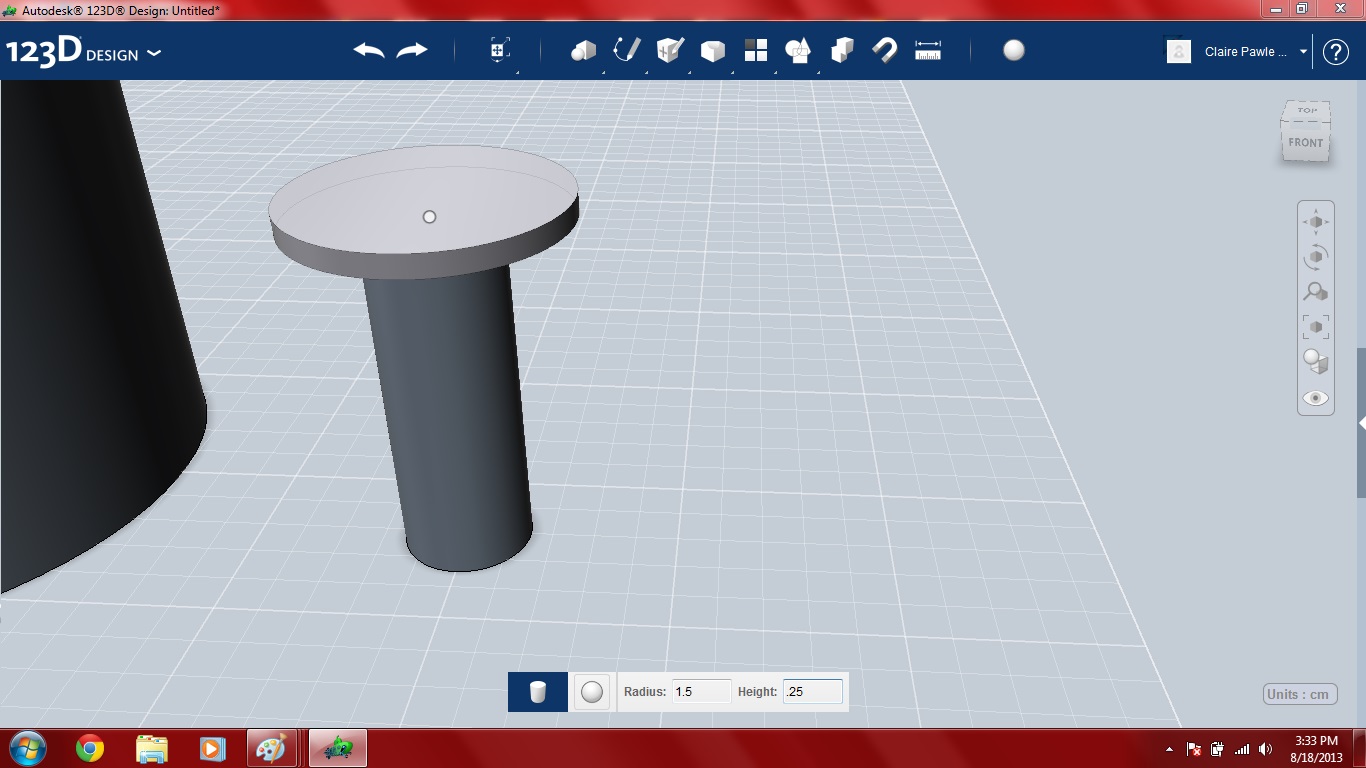The height and width of the screenshot is (768, 1366).
Task: Select the sphere option beside cylinder
Action: (592, 692)
